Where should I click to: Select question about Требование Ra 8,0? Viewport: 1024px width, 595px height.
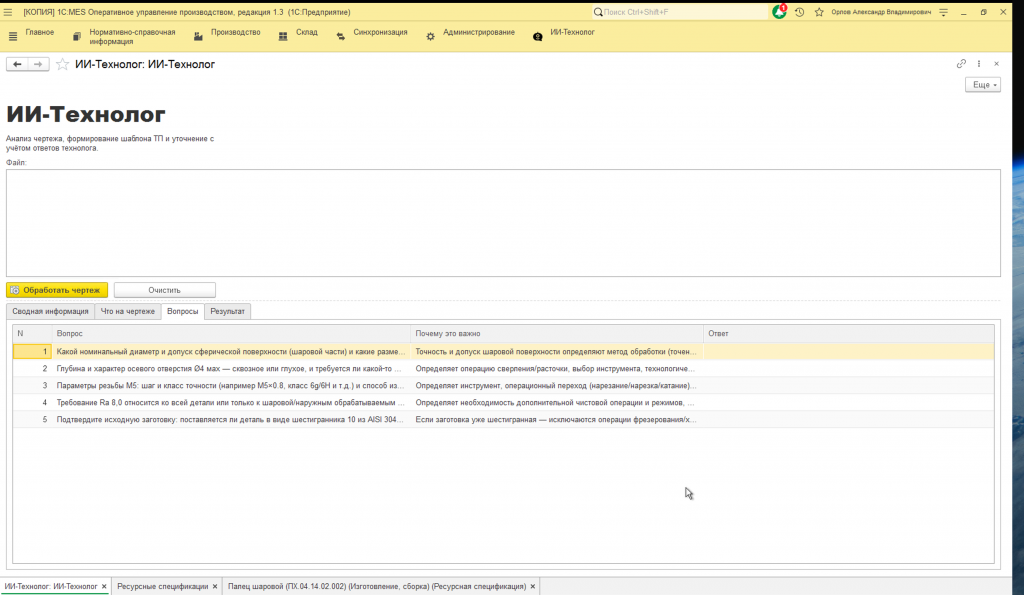(231, 402)
